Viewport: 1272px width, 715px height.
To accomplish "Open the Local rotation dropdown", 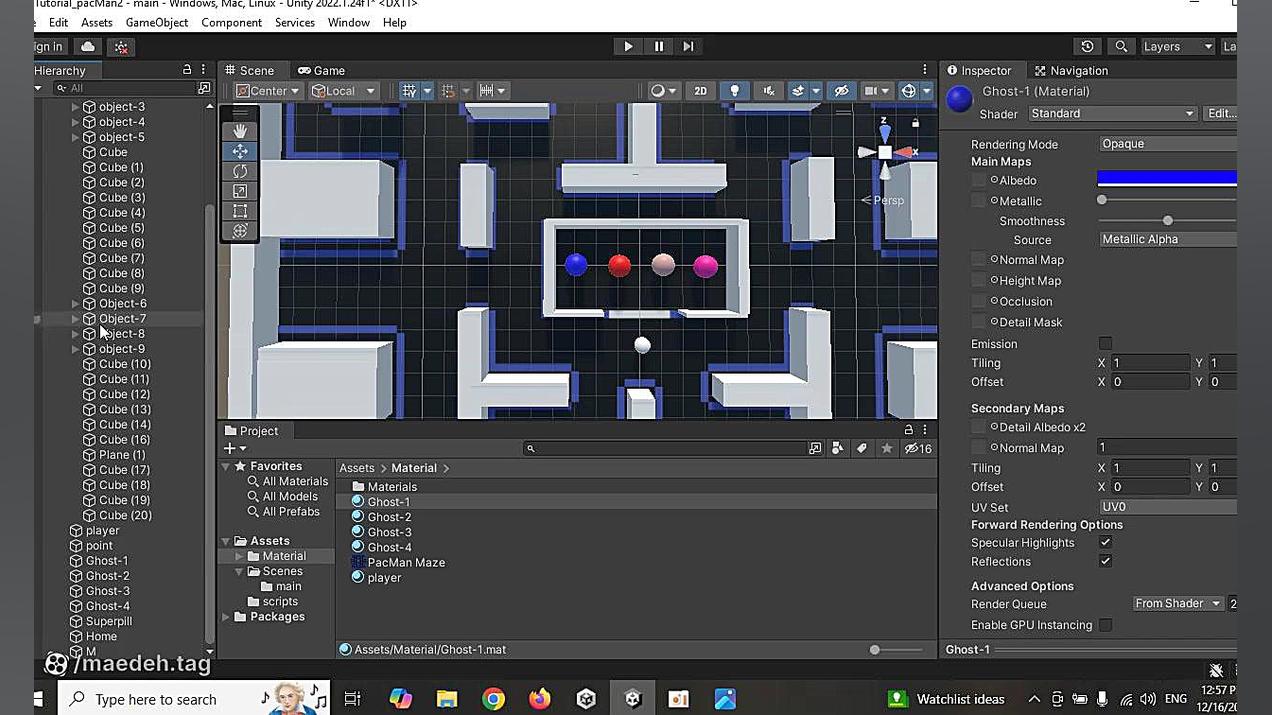I will tap(344, 91).
